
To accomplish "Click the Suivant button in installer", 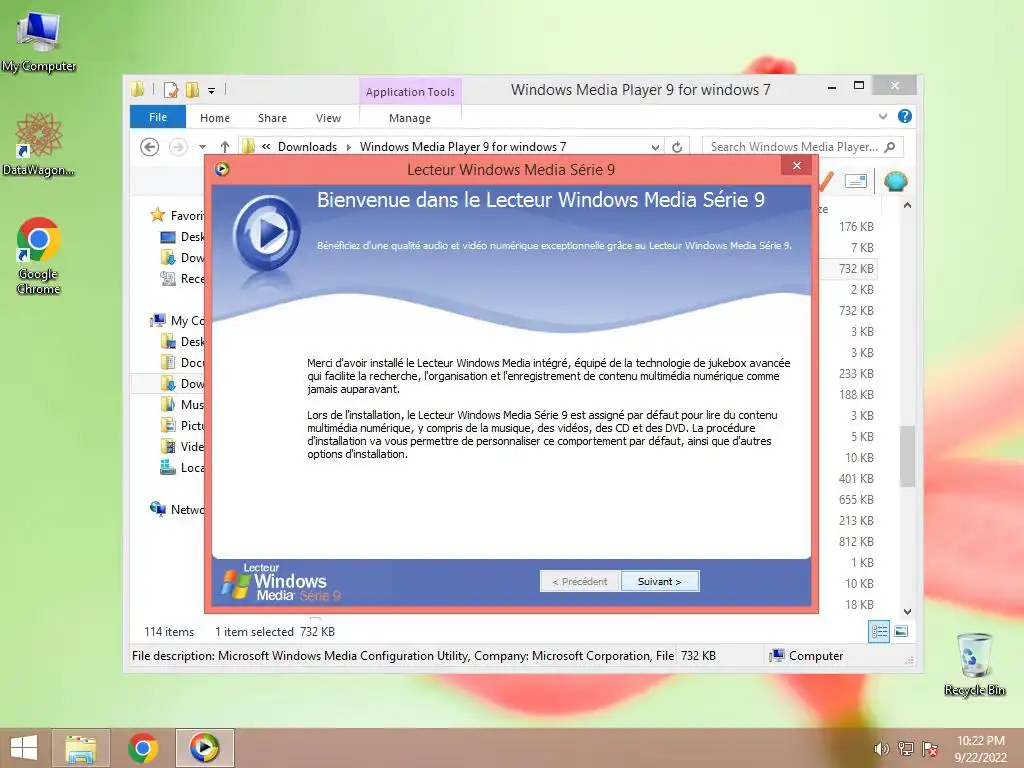I will (660, 581).
